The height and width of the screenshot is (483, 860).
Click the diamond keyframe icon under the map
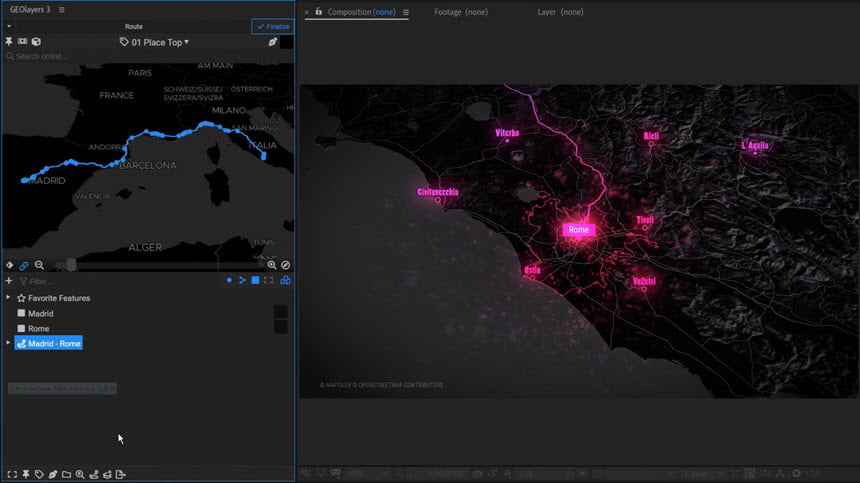coord(9,265)
